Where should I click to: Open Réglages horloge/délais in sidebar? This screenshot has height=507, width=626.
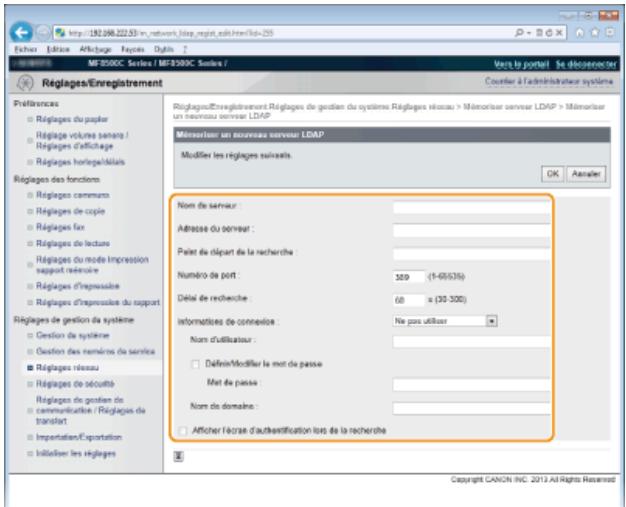[80, 162]
